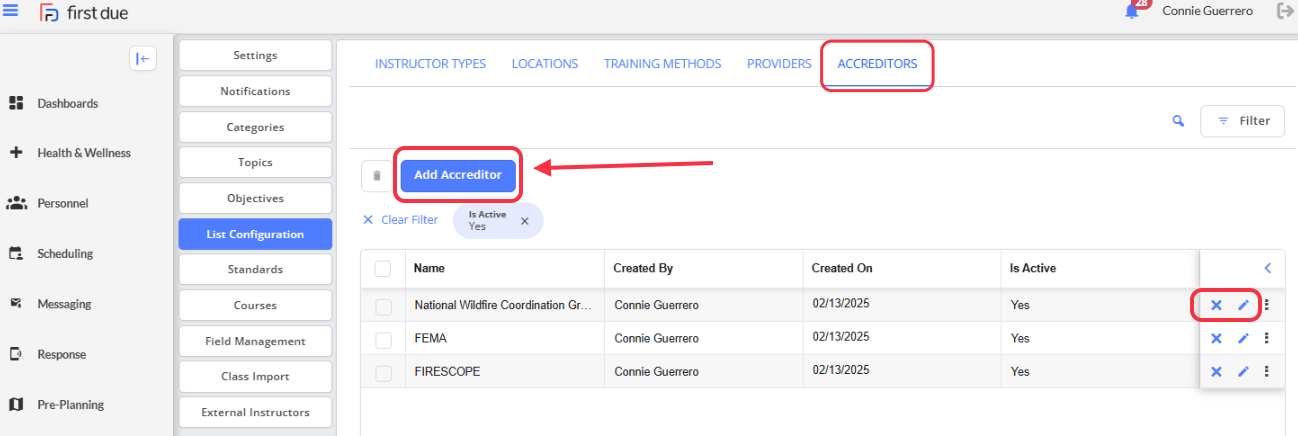The width and height of the screenshot is (1298, 436).
Task: Click the Clear Filter link
Action: (x=400, y=220)
